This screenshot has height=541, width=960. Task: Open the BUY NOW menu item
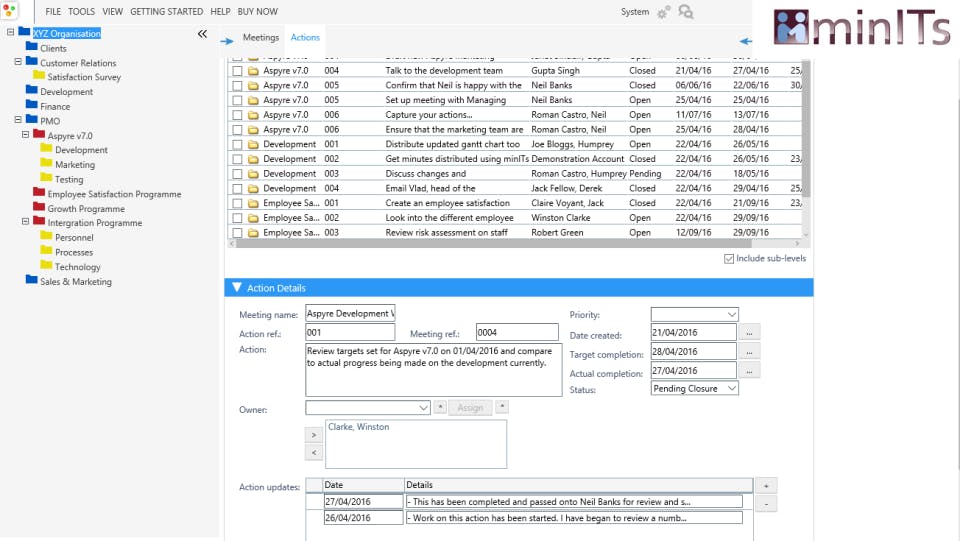258,12
